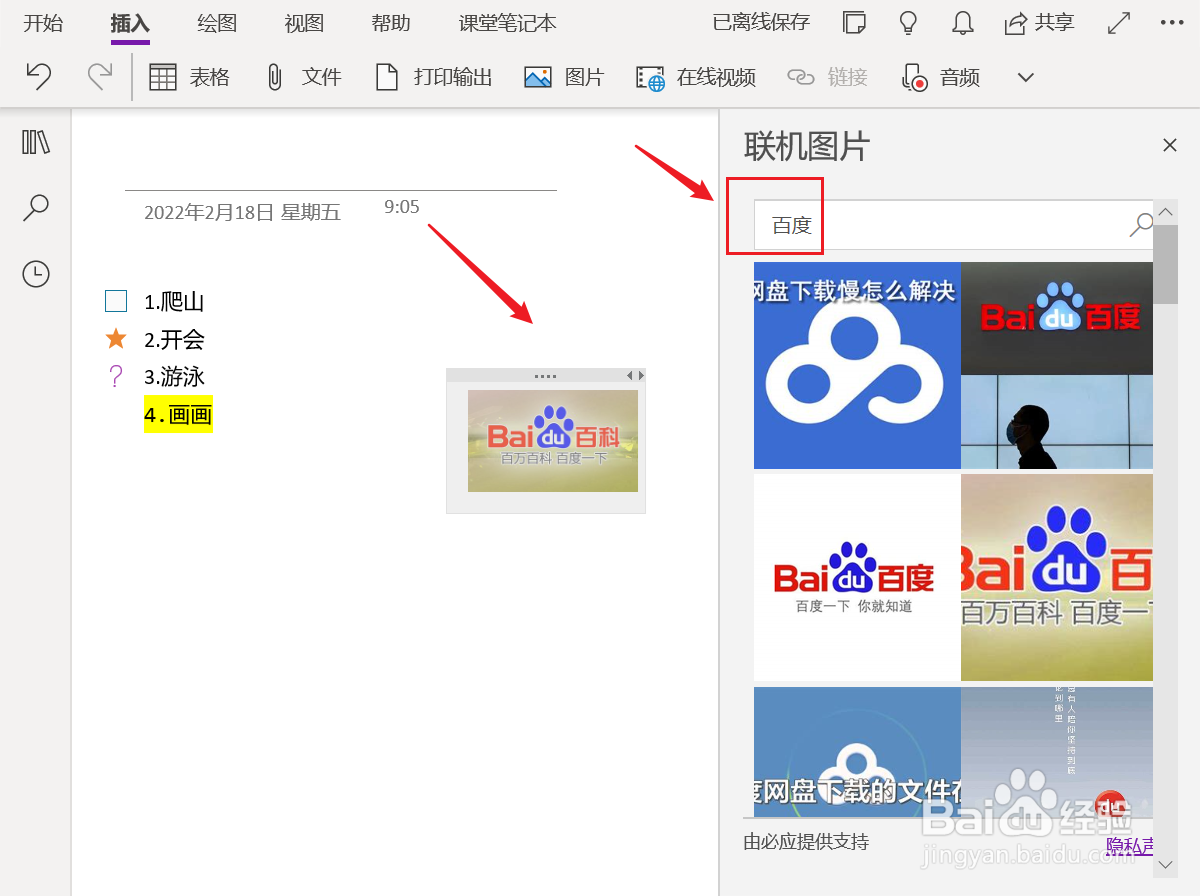The width and height of the screenshot is (1200, 896).
Task: Select the 百万百科 Baidu image result
Action: point(1057,577)
